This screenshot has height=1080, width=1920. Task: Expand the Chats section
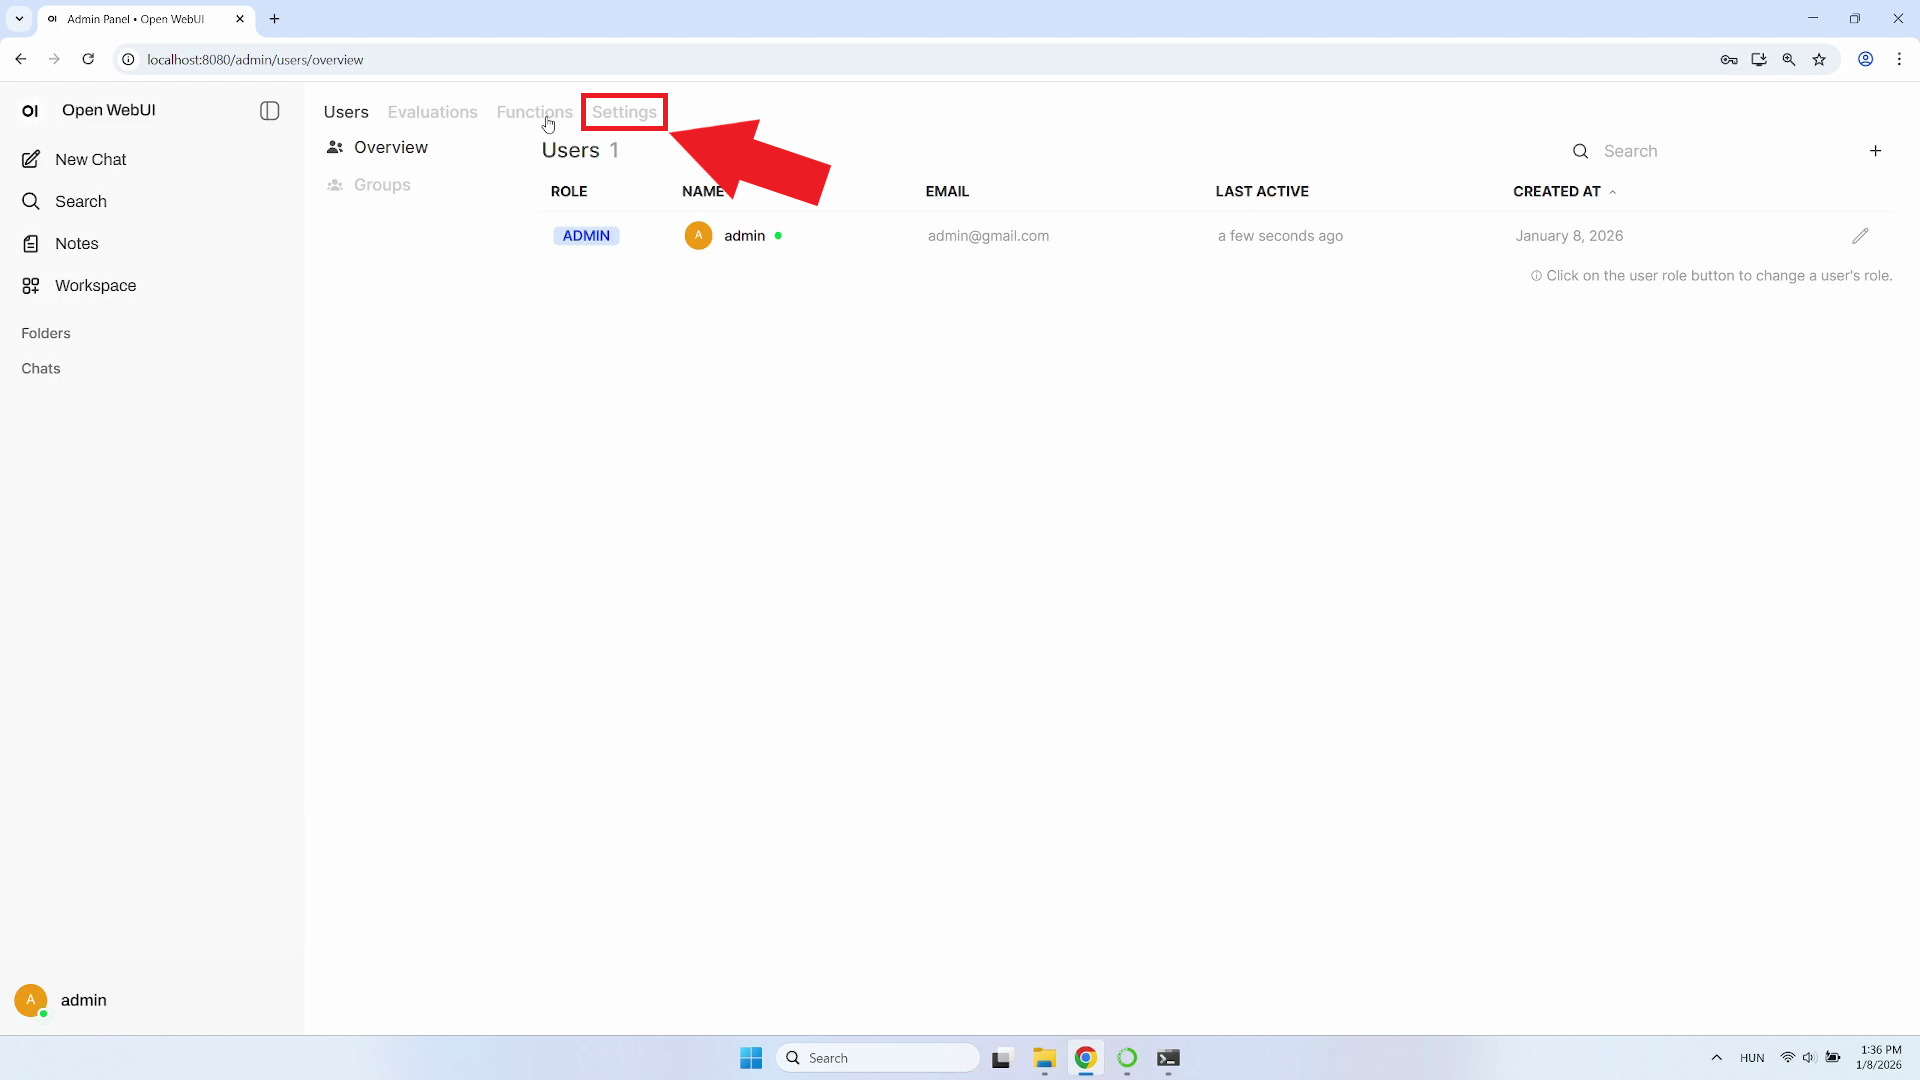pyautogui.click(x=41, y=369)
